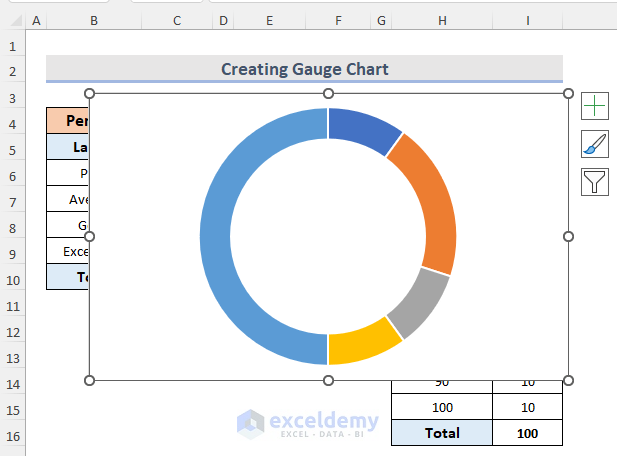This screenshot has width=617, height=456.
Task: Click the orange 'Per' header cell
Action: coord(68,120)
